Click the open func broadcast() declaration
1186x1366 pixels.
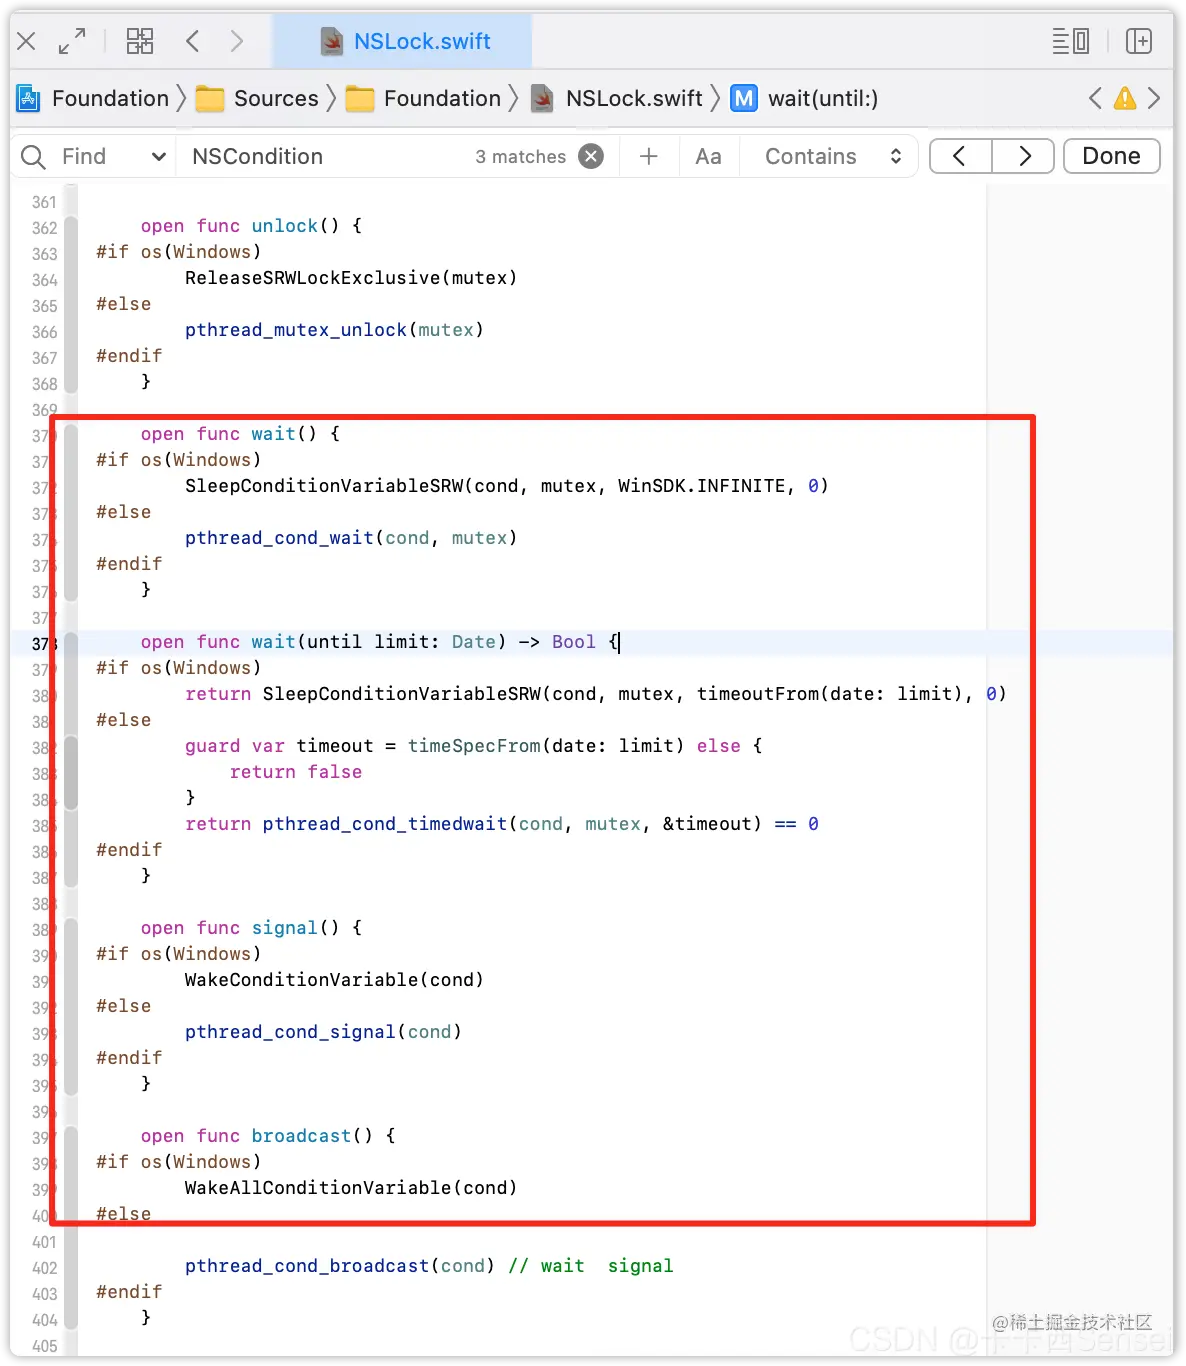pyautogui.click(x=268, y=1136)
